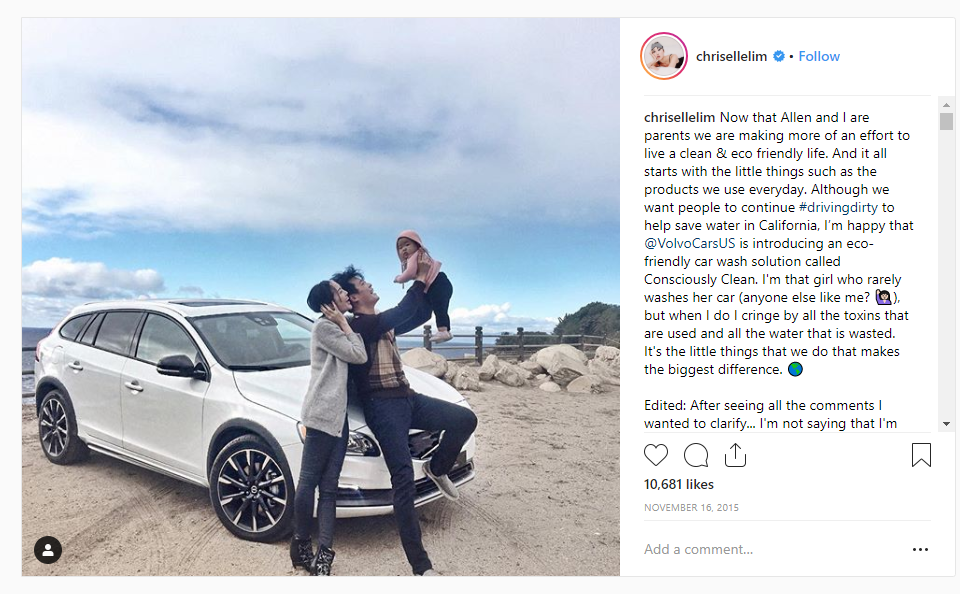Visit the @VolvoCarsUS mention
960x594 pixels.
tap(689, 243)
